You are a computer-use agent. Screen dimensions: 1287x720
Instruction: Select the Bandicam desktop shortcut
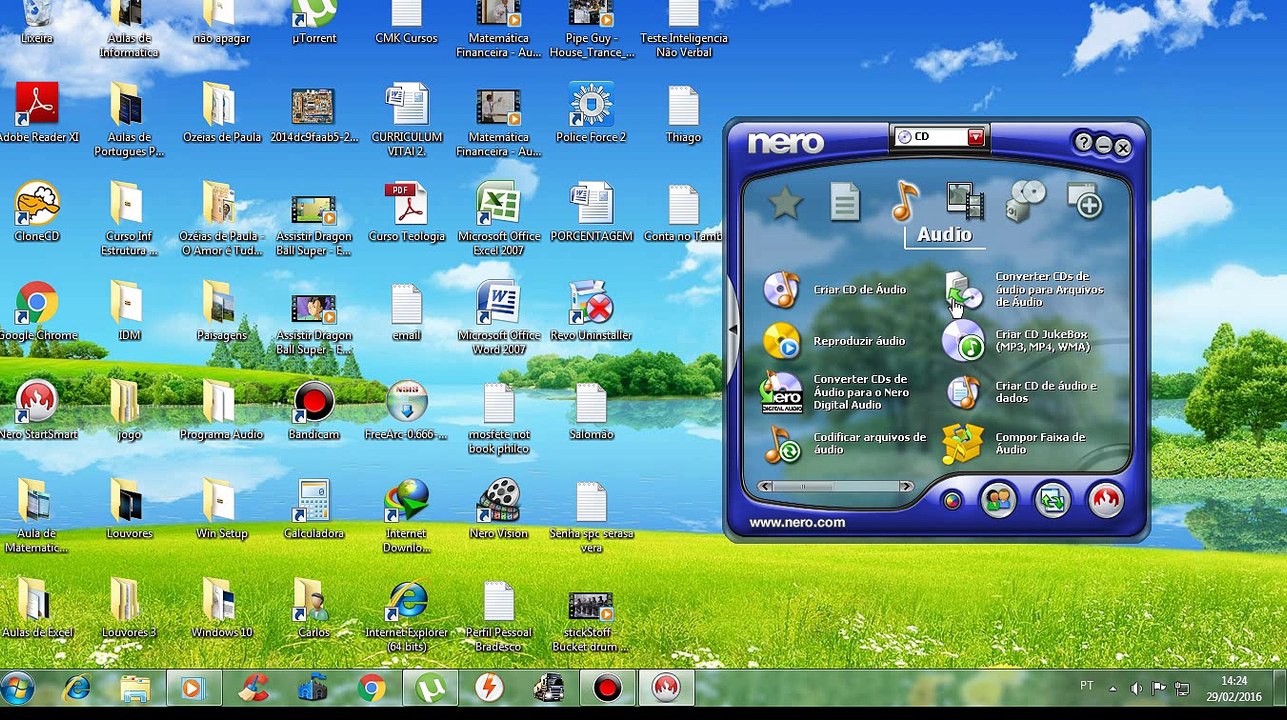[314, 410]
